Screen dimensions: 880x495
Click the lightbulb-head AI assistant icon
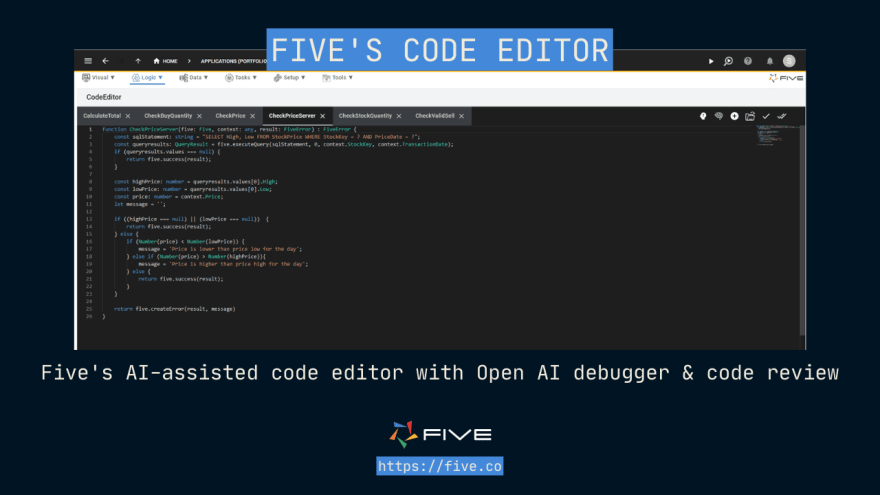pyautogui.click(x=703, y=116)
